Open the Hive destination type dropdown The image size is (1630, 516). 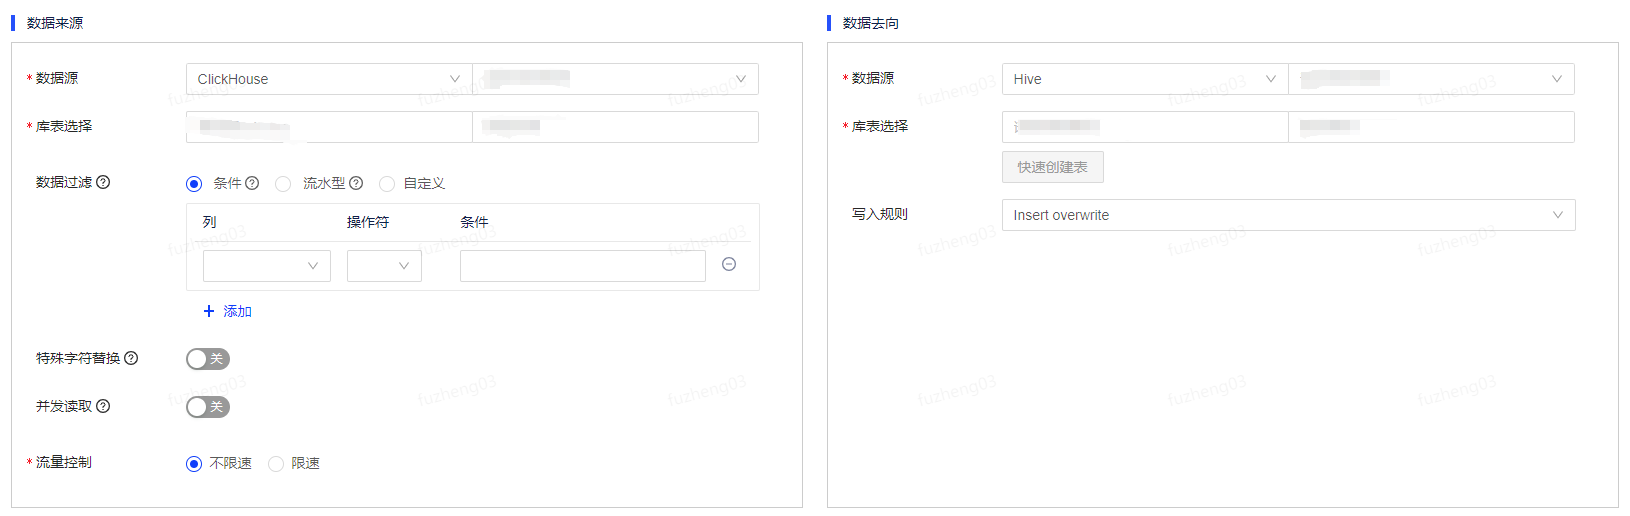[1145, 79]
